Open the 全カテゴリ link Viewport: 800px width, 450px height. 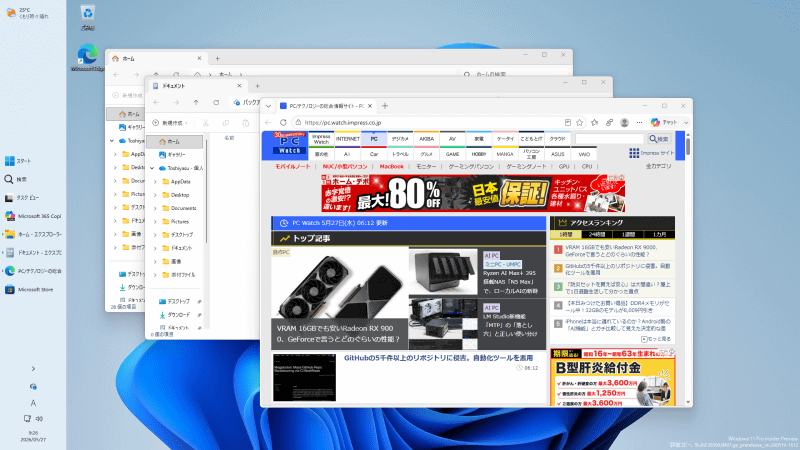659,166
